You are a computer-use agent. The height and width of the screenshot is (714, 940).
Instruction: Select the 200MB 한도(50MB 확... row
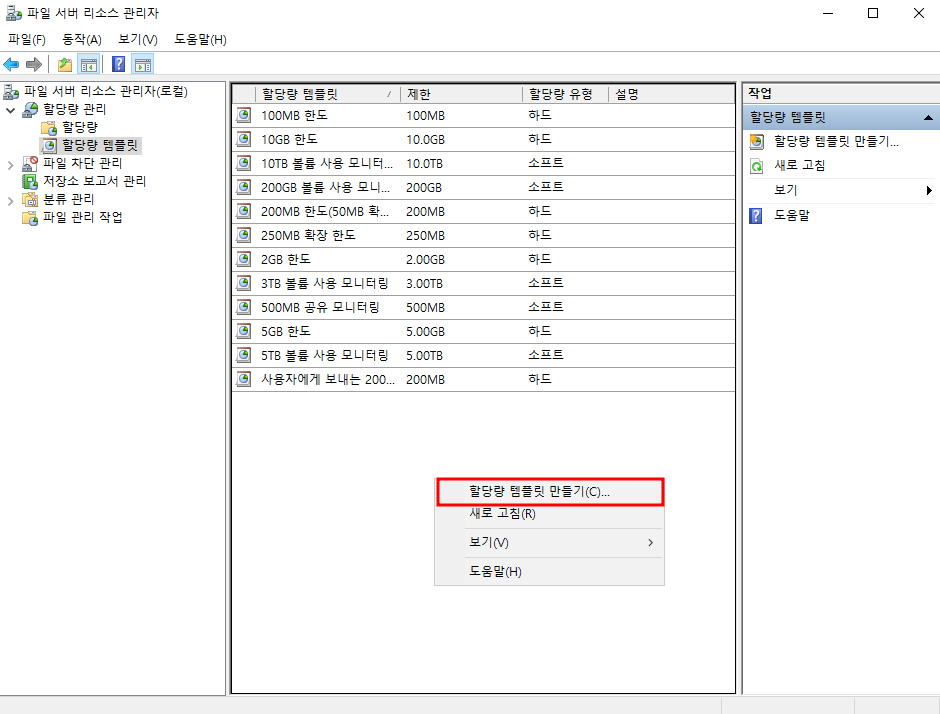point(483,211)
